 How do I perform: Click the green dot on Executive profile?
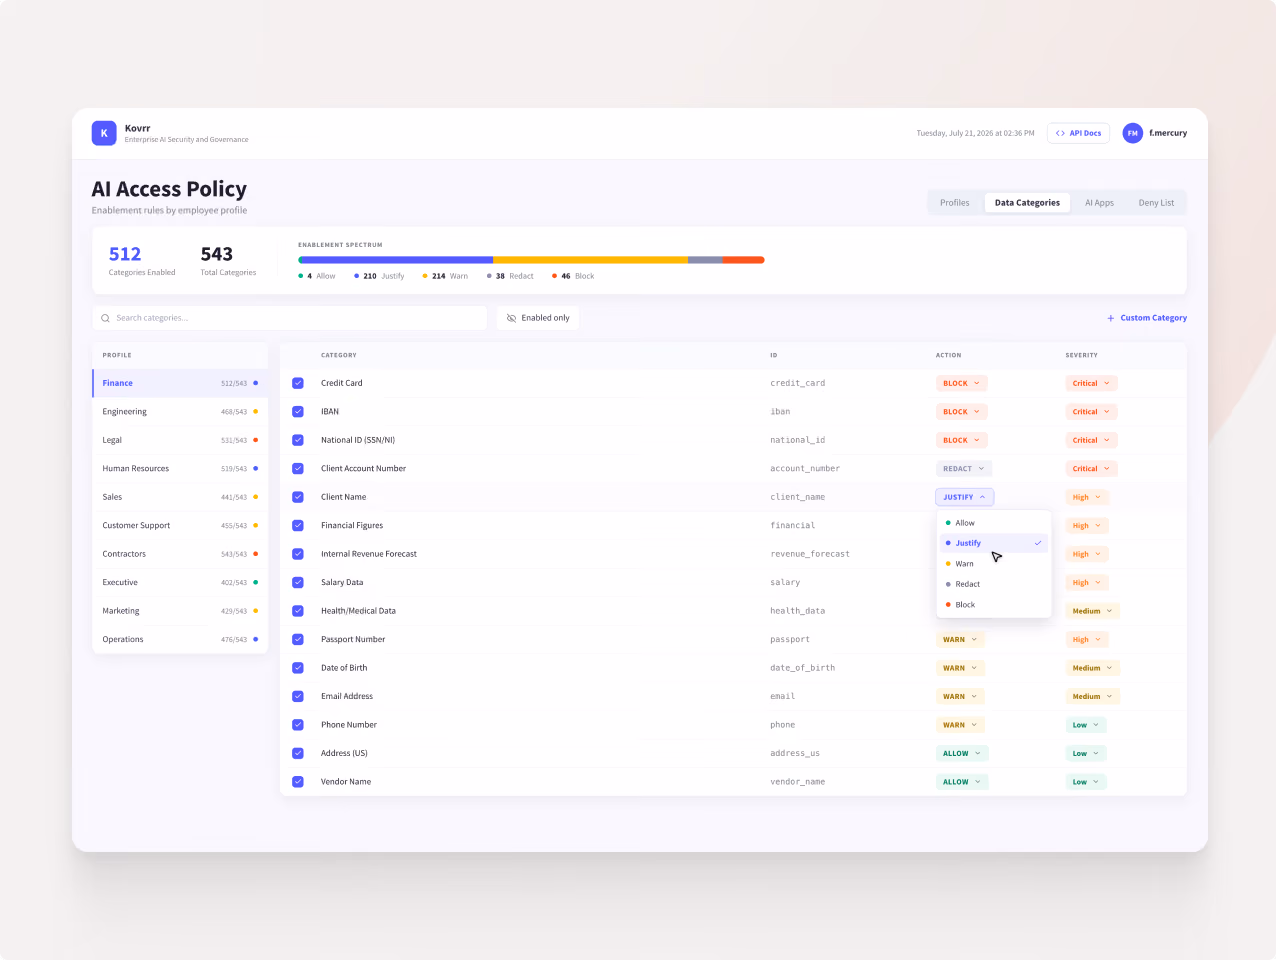pyautogui.click(x=255, y=582)
